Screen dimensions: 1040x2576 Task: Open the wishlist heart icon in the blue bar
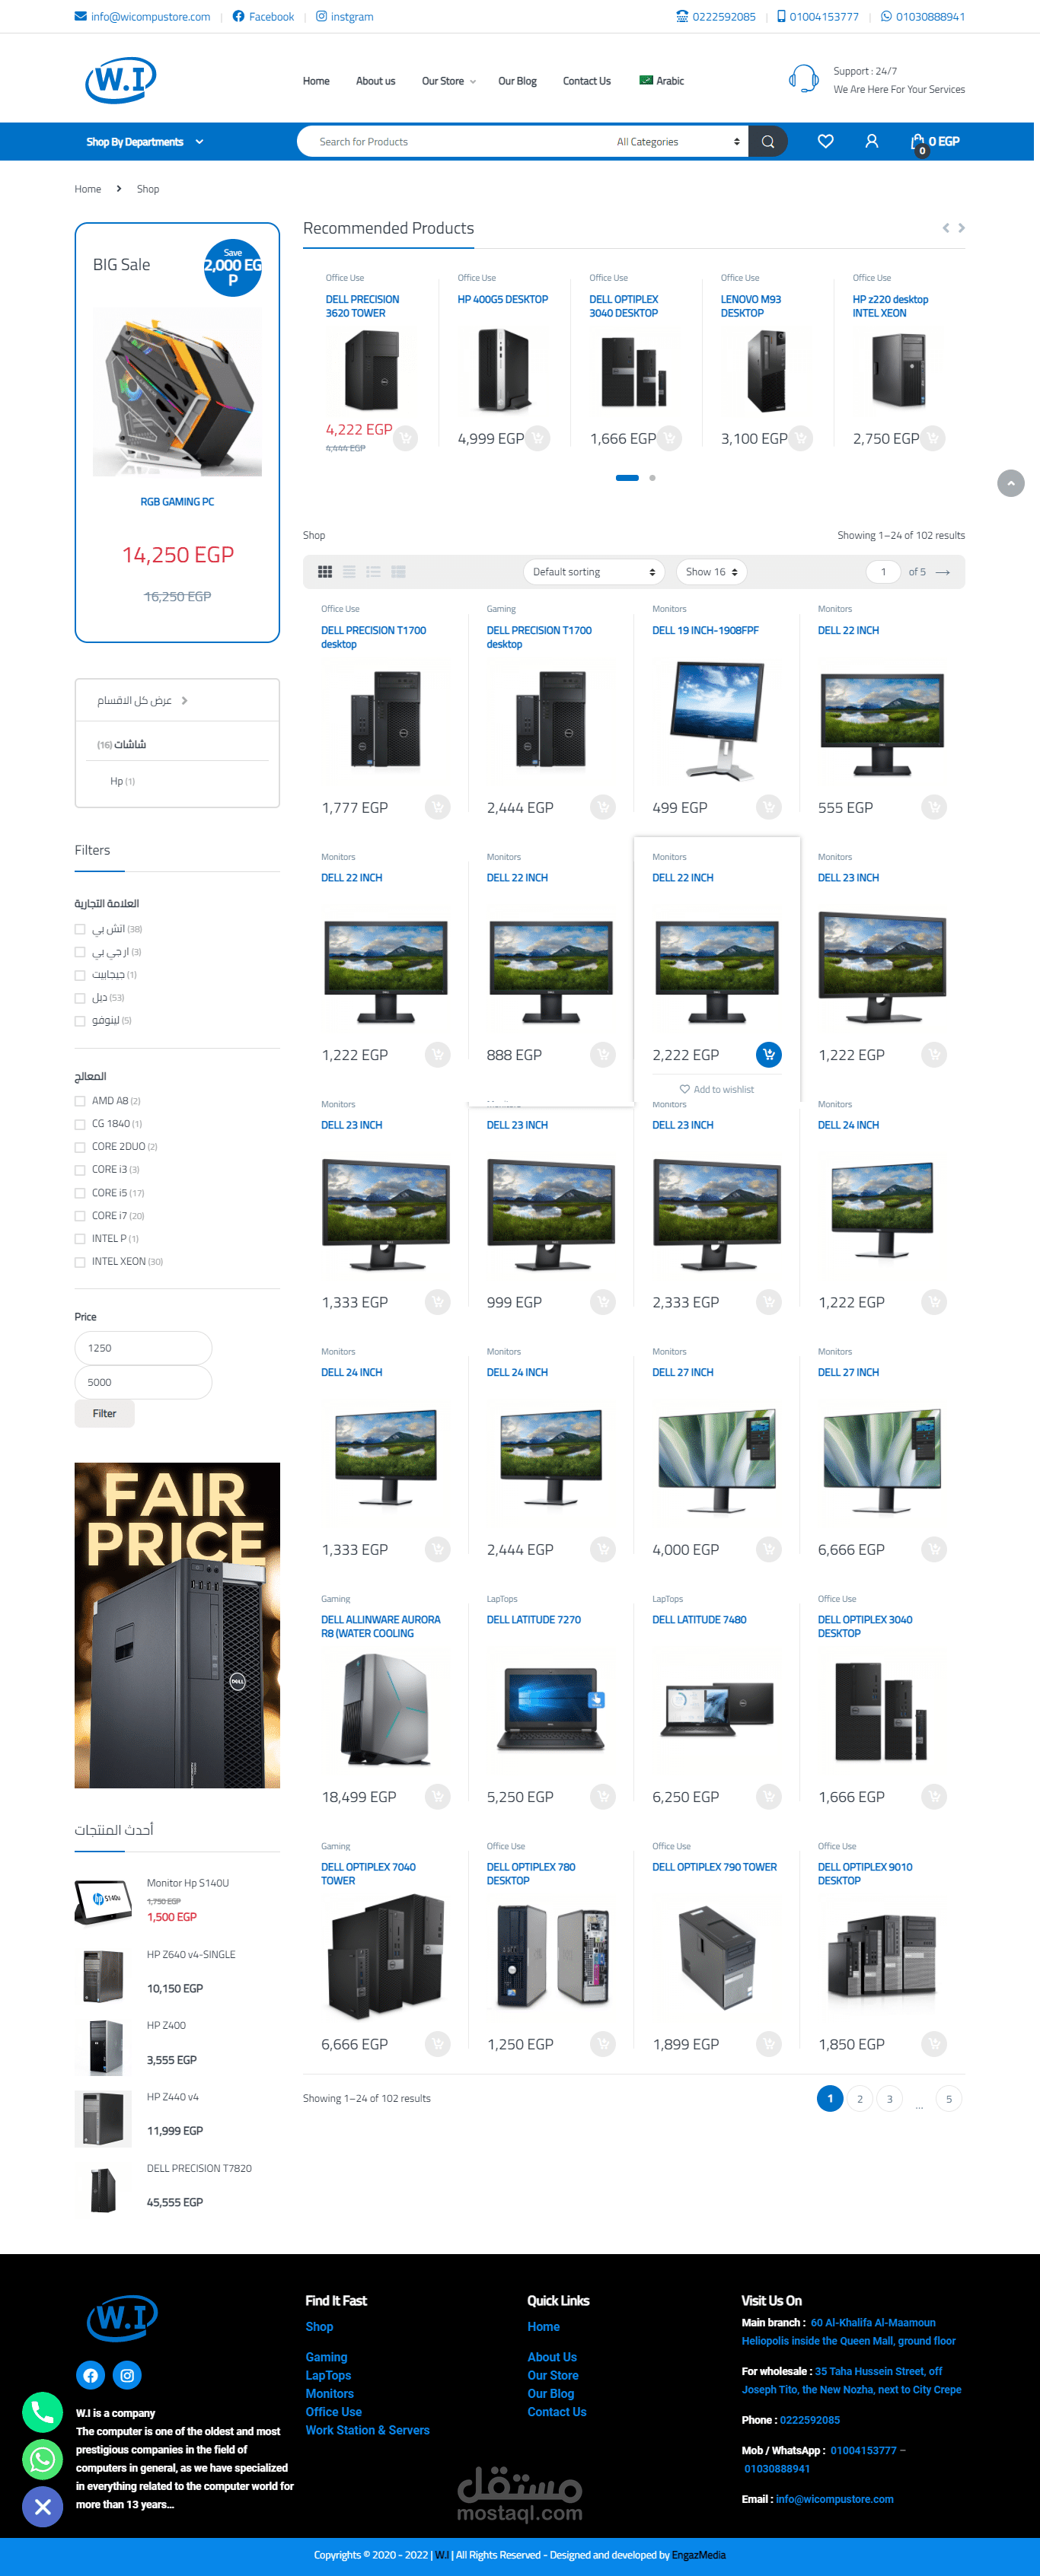tap(825, 142)
